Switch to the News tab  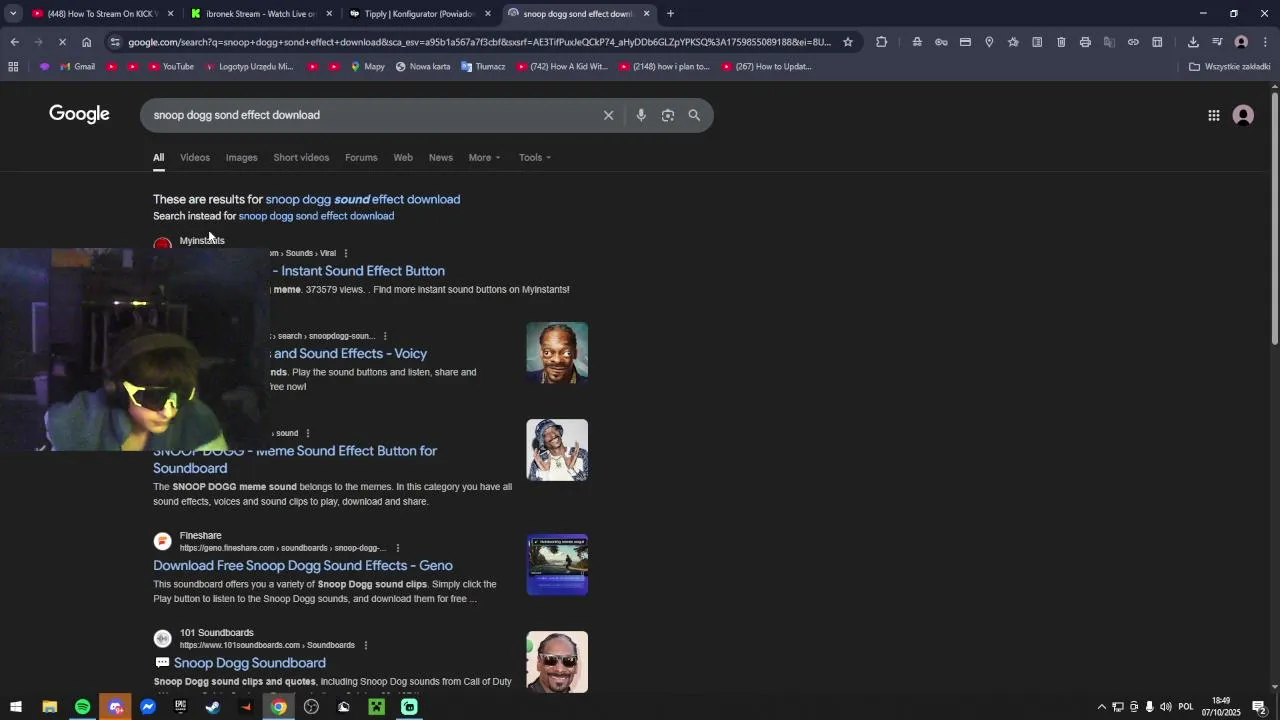(441, 158)
